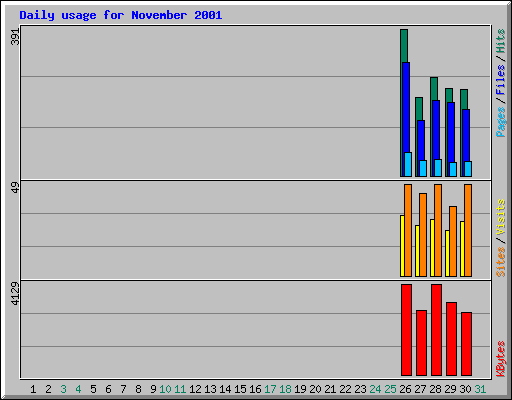This screenshot has width=512, height=400.
Task: Select the red KBytes bar for day 29
Action: coord(451,339)
